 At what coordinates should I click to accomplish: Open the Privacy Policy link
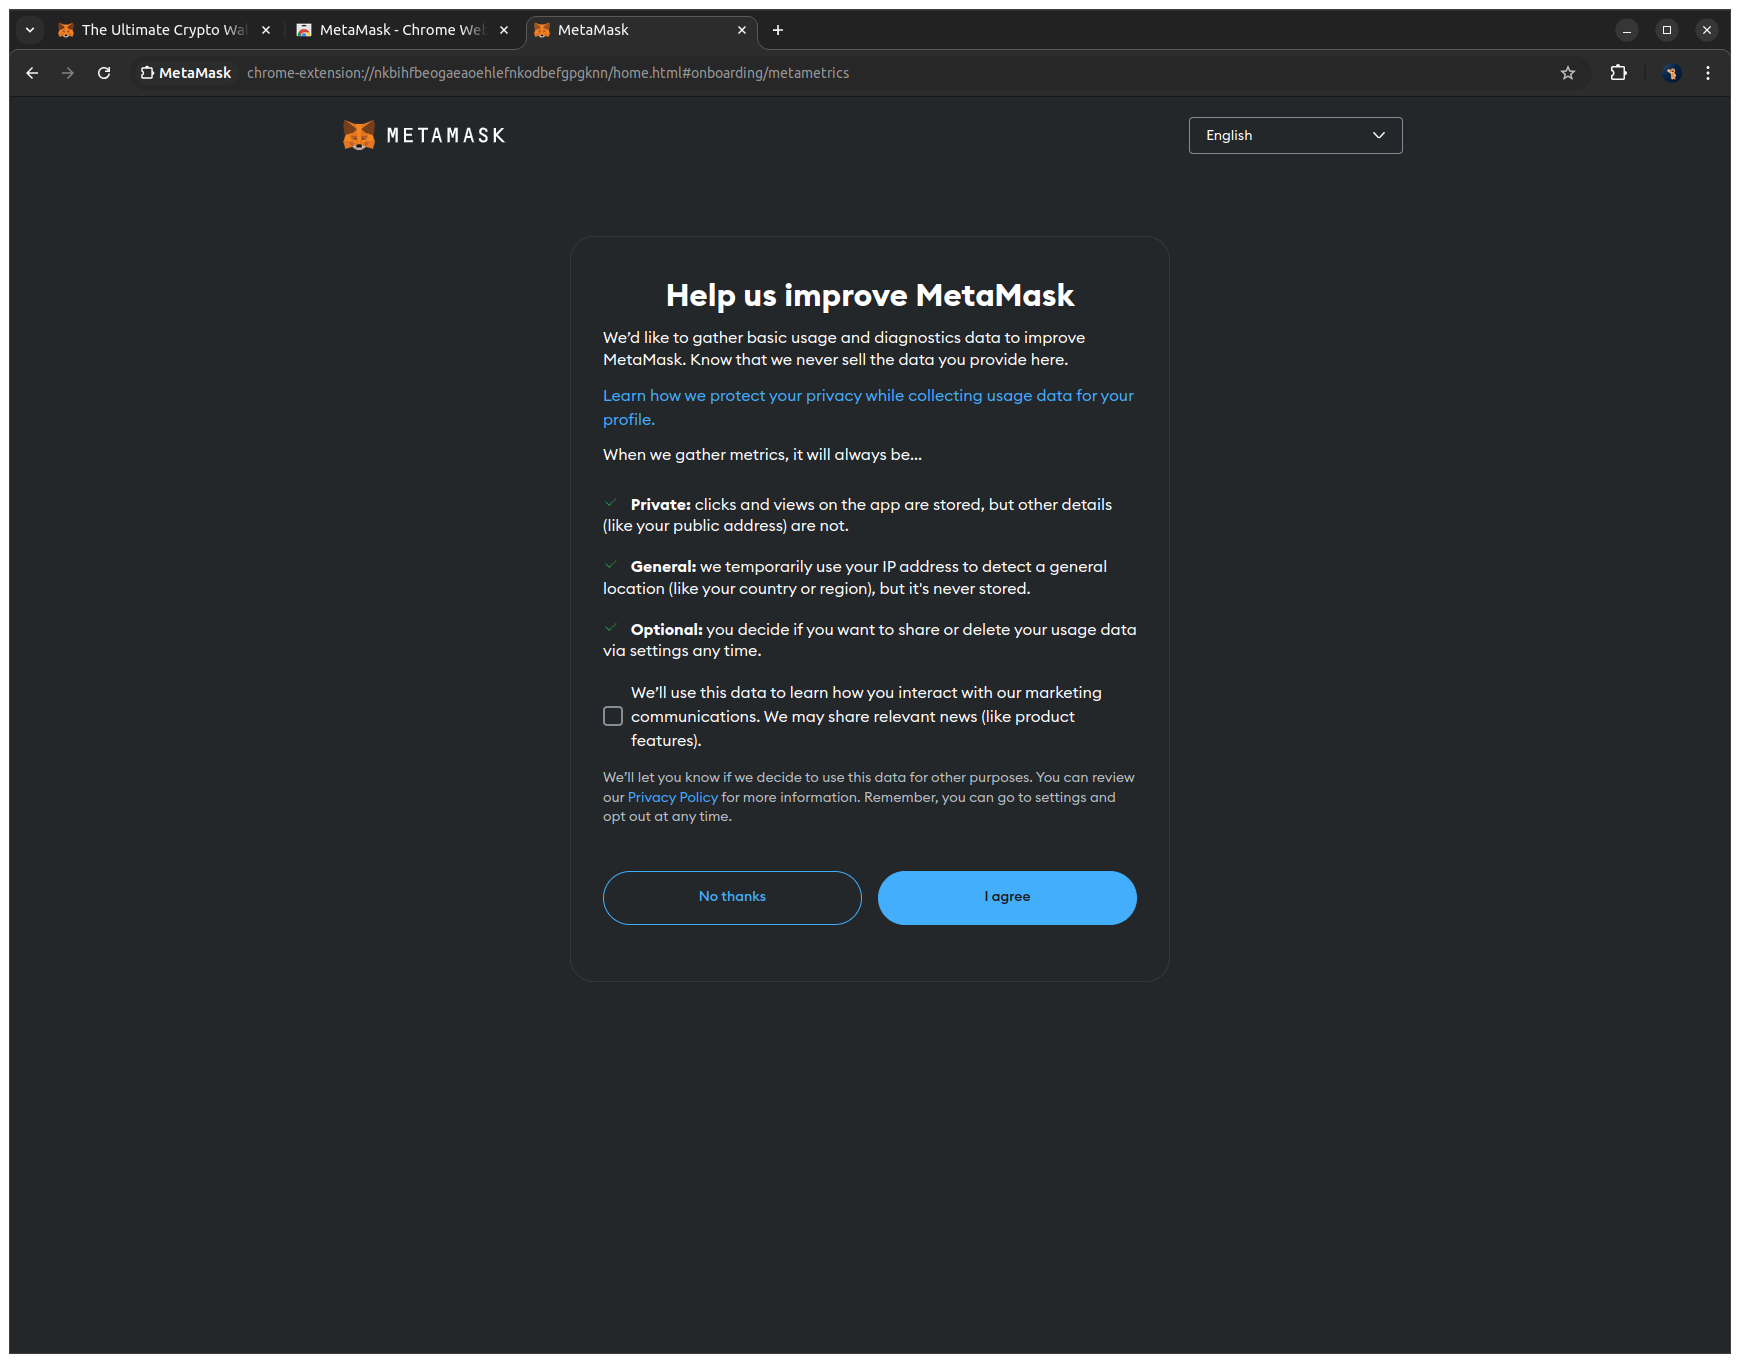[673, 797]
